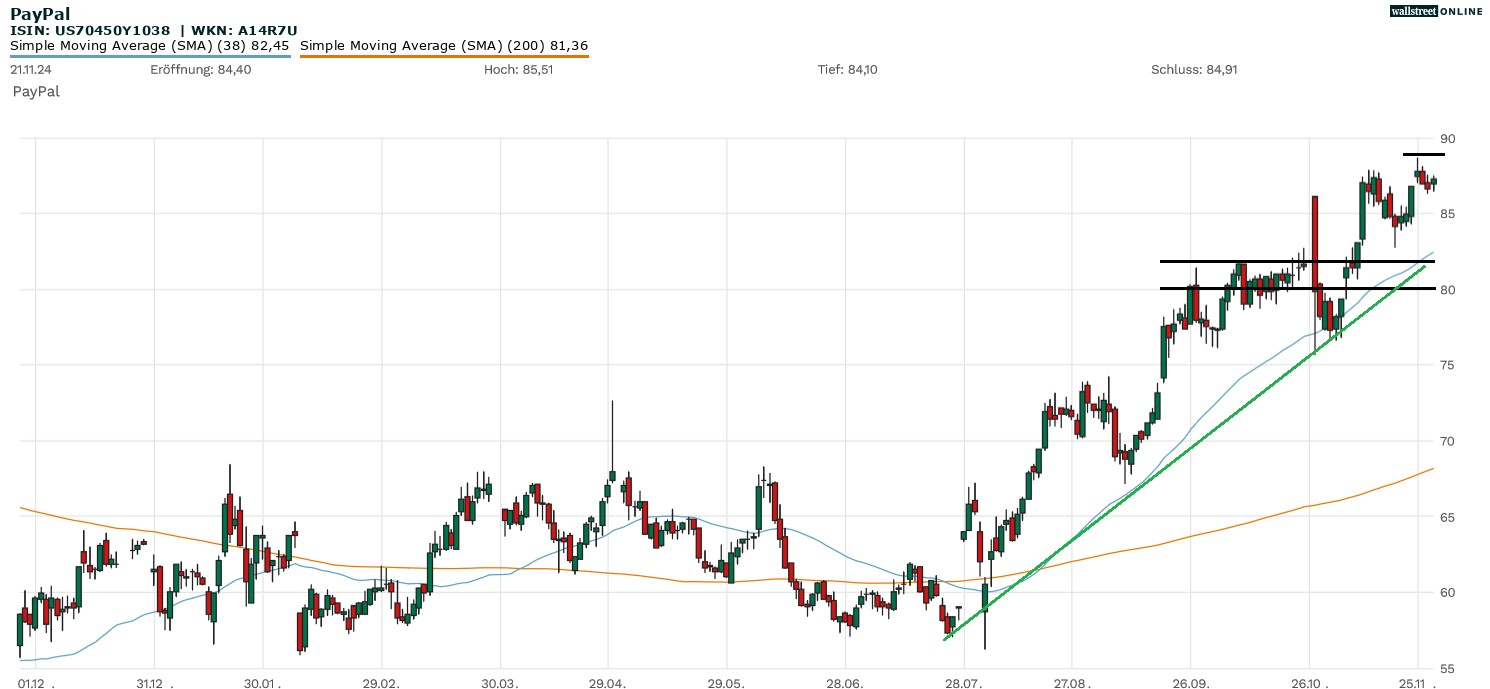Click the blue underline beneath SMA (38) legend
Image resolution: width=1490 pixels, height=689 pixels.
pyautogui.click(x=150, y=56)
